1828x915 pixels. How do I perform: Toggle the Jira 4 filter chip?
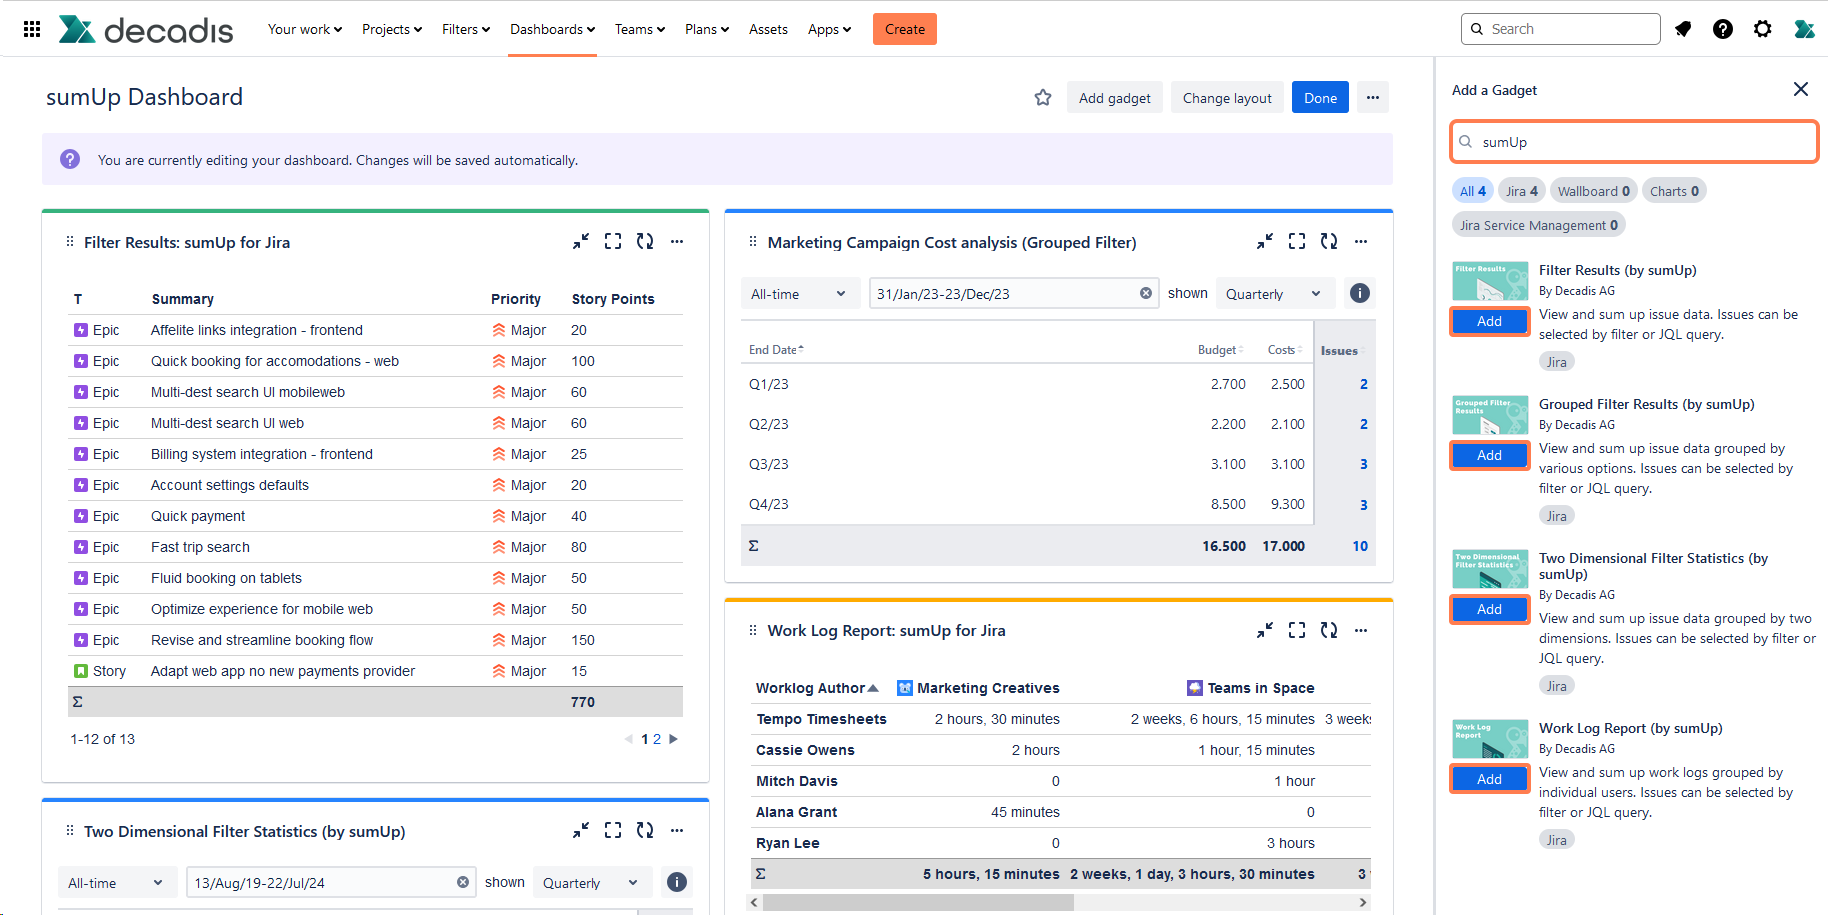click(1521, 190)
